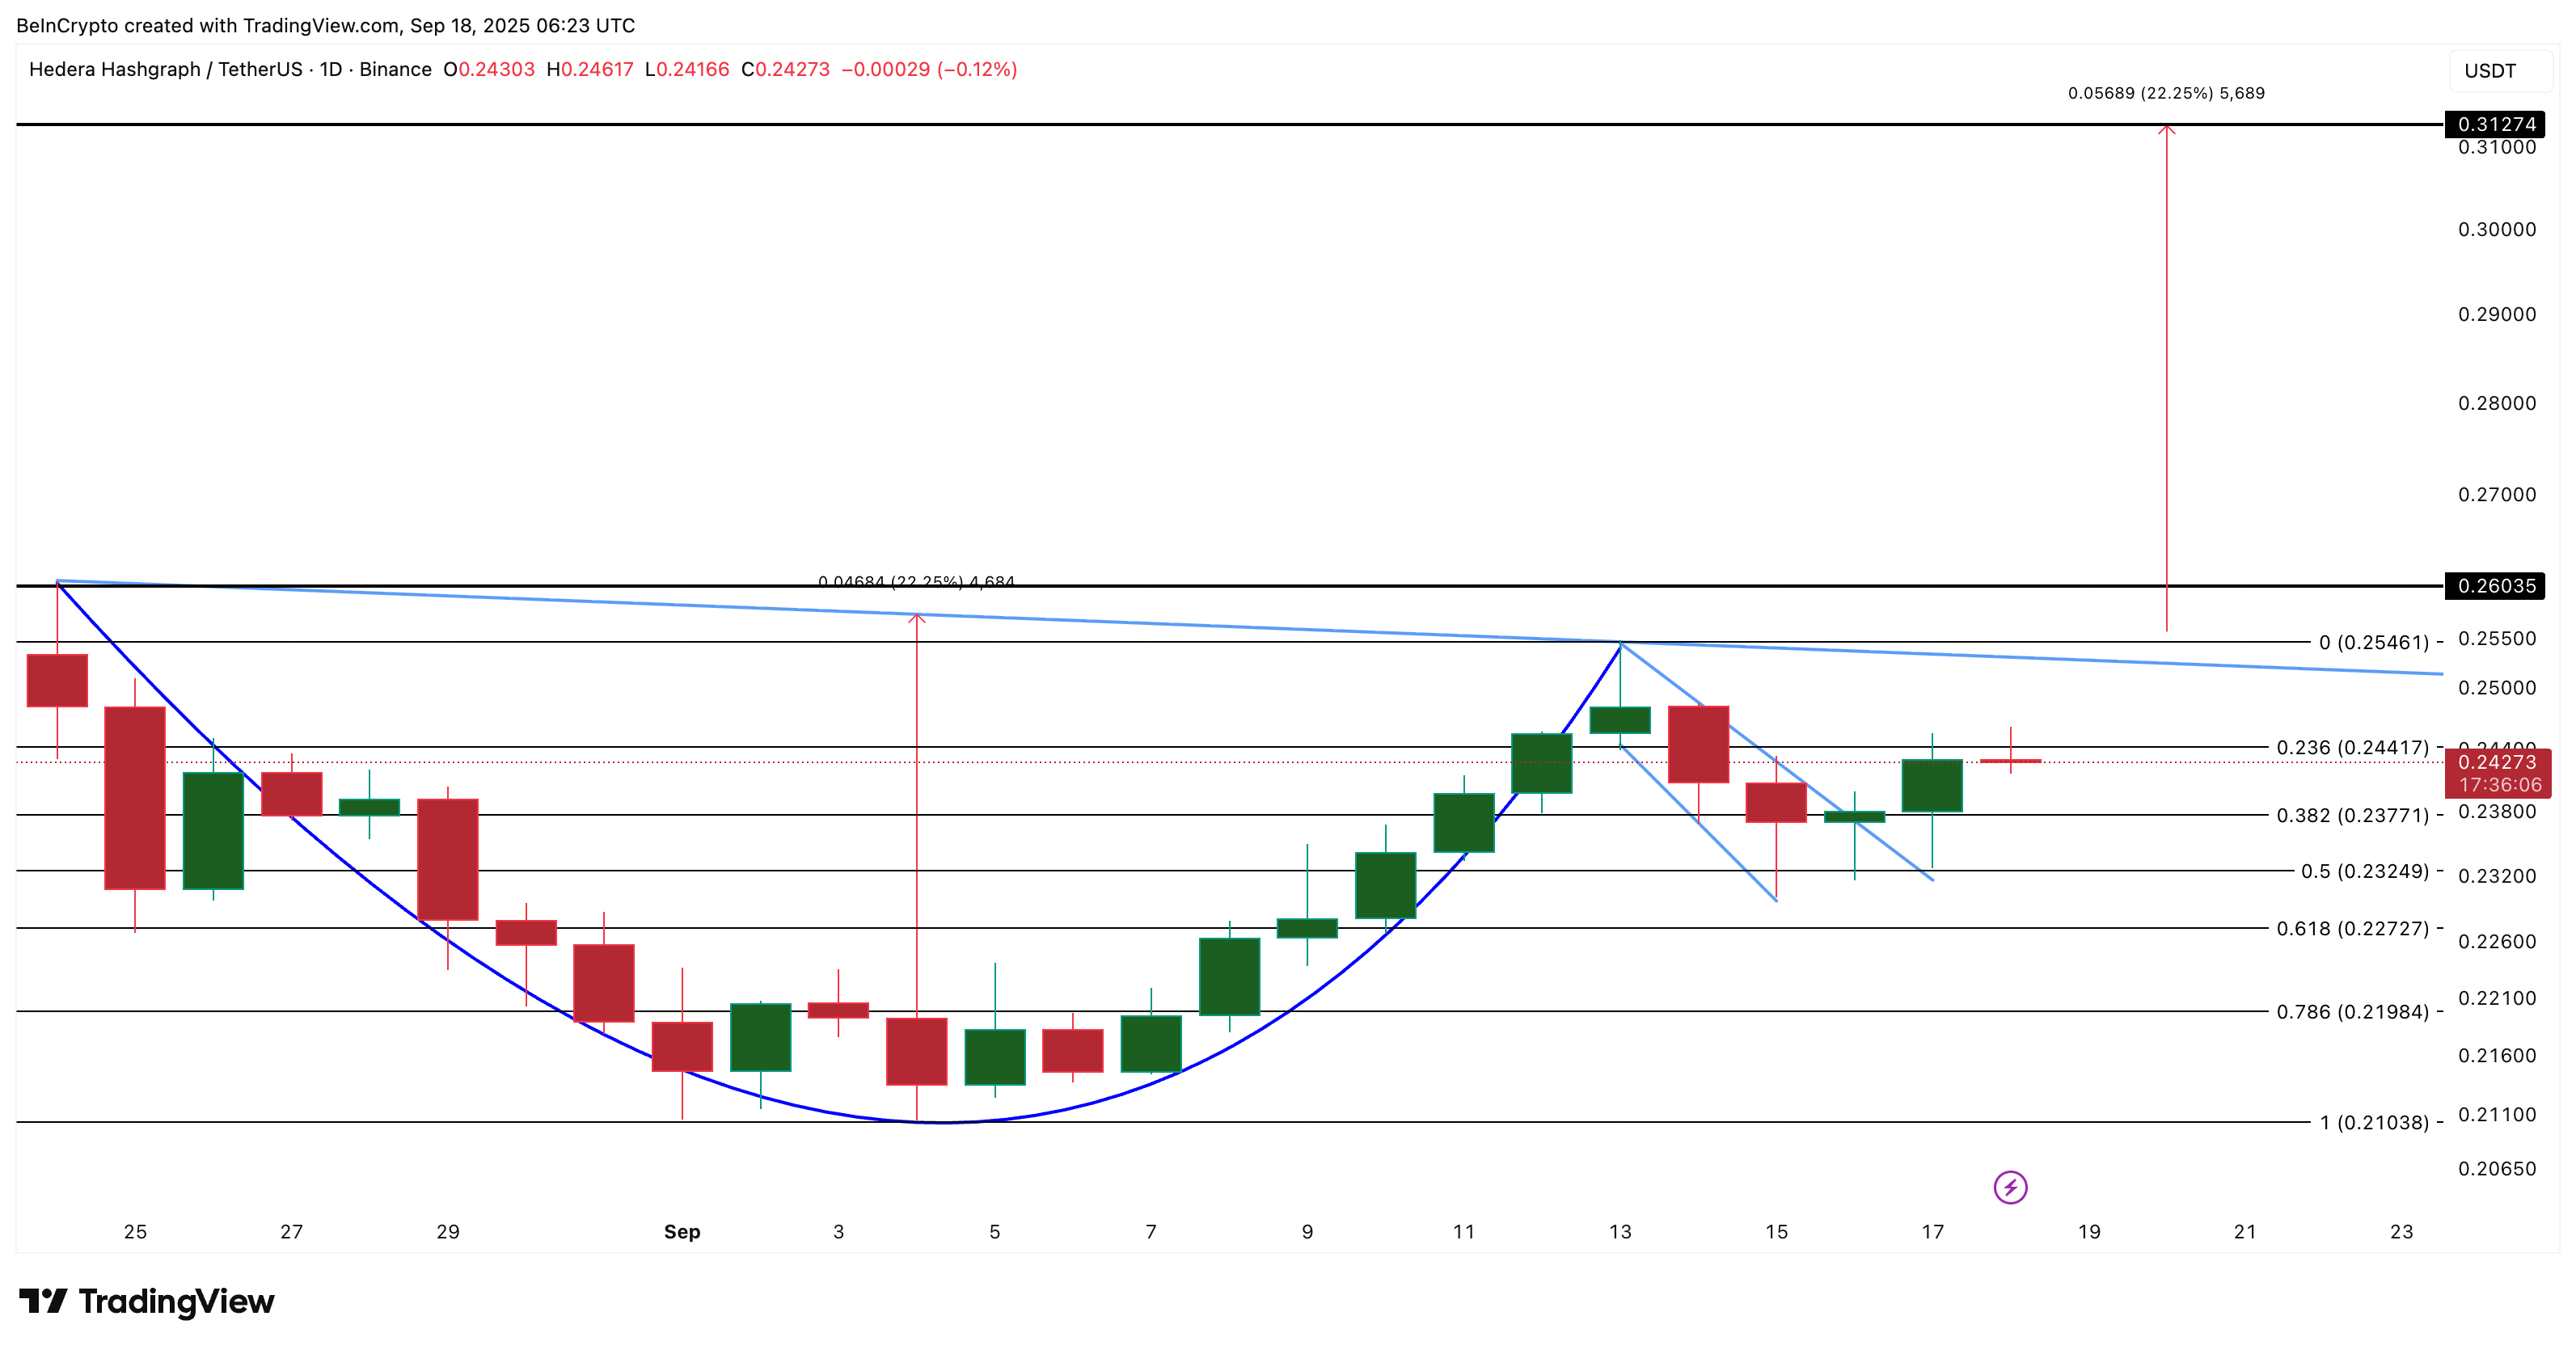Screen dimensions: 2576x1350
Task: Click the 0.236 (0.24417) retracement label
Action: pos(2352,747)
